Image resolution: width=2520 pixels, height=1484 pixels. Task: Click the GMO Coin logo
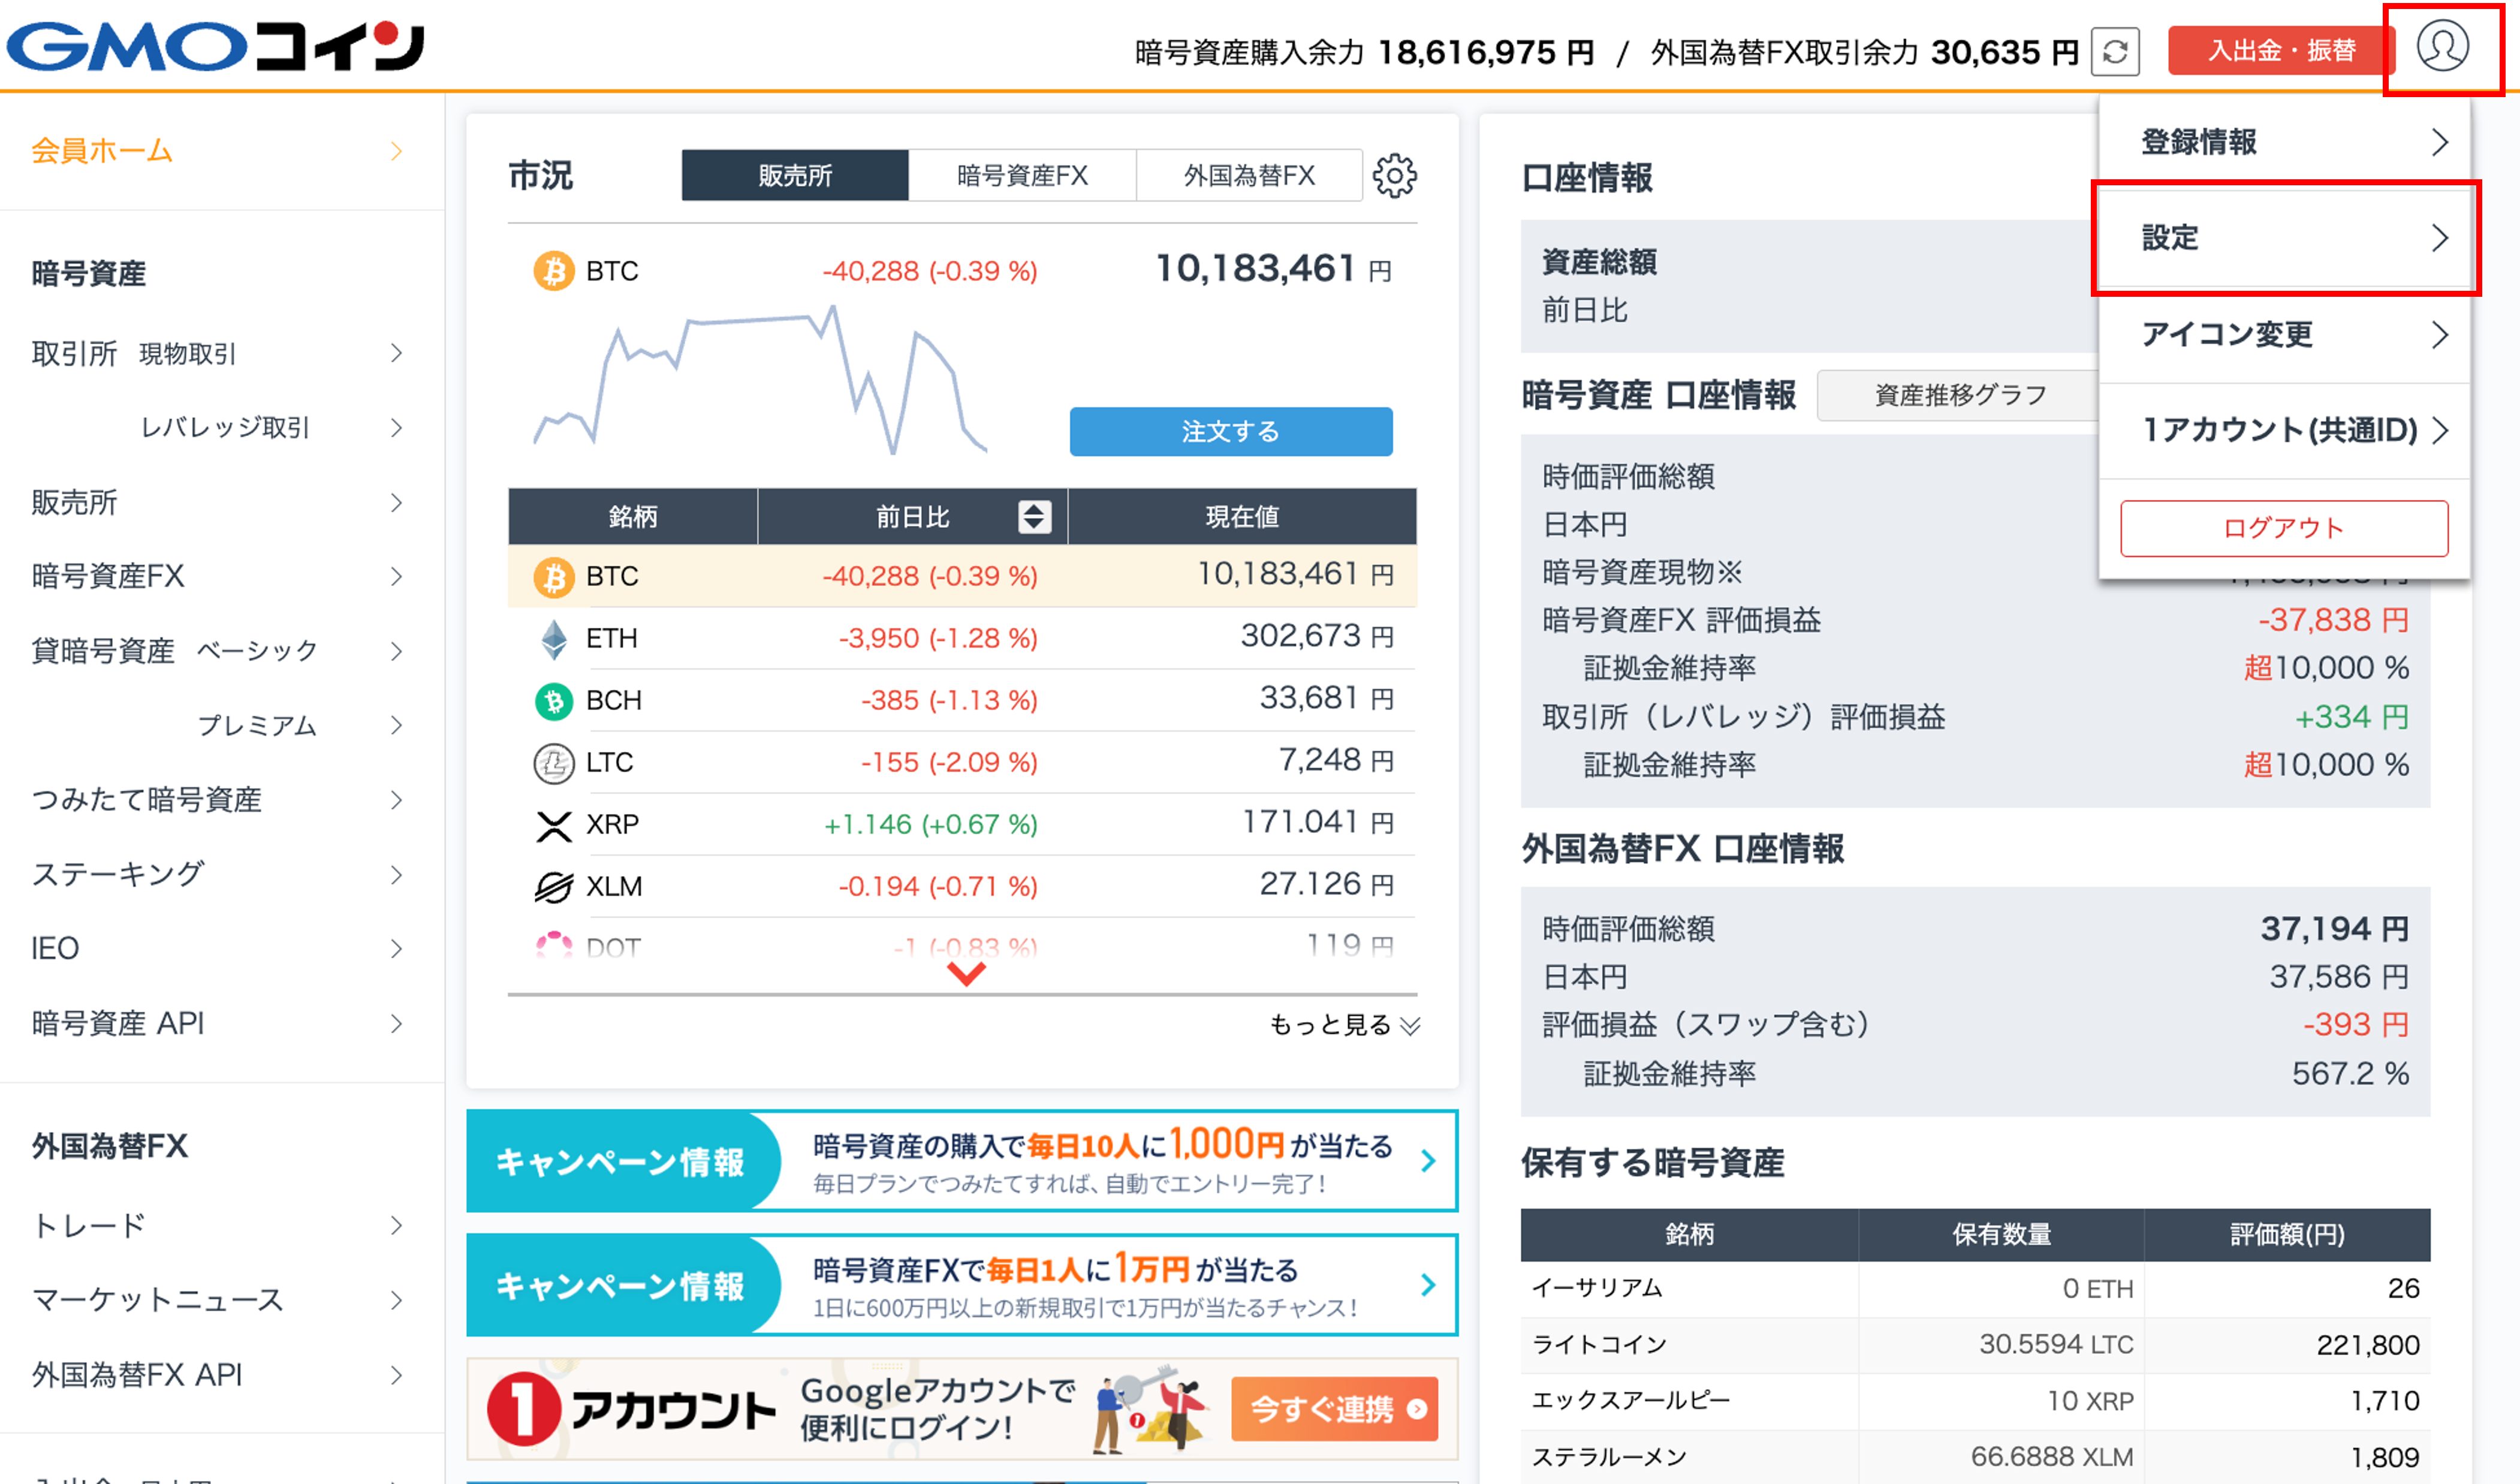[x=216, y=46]
